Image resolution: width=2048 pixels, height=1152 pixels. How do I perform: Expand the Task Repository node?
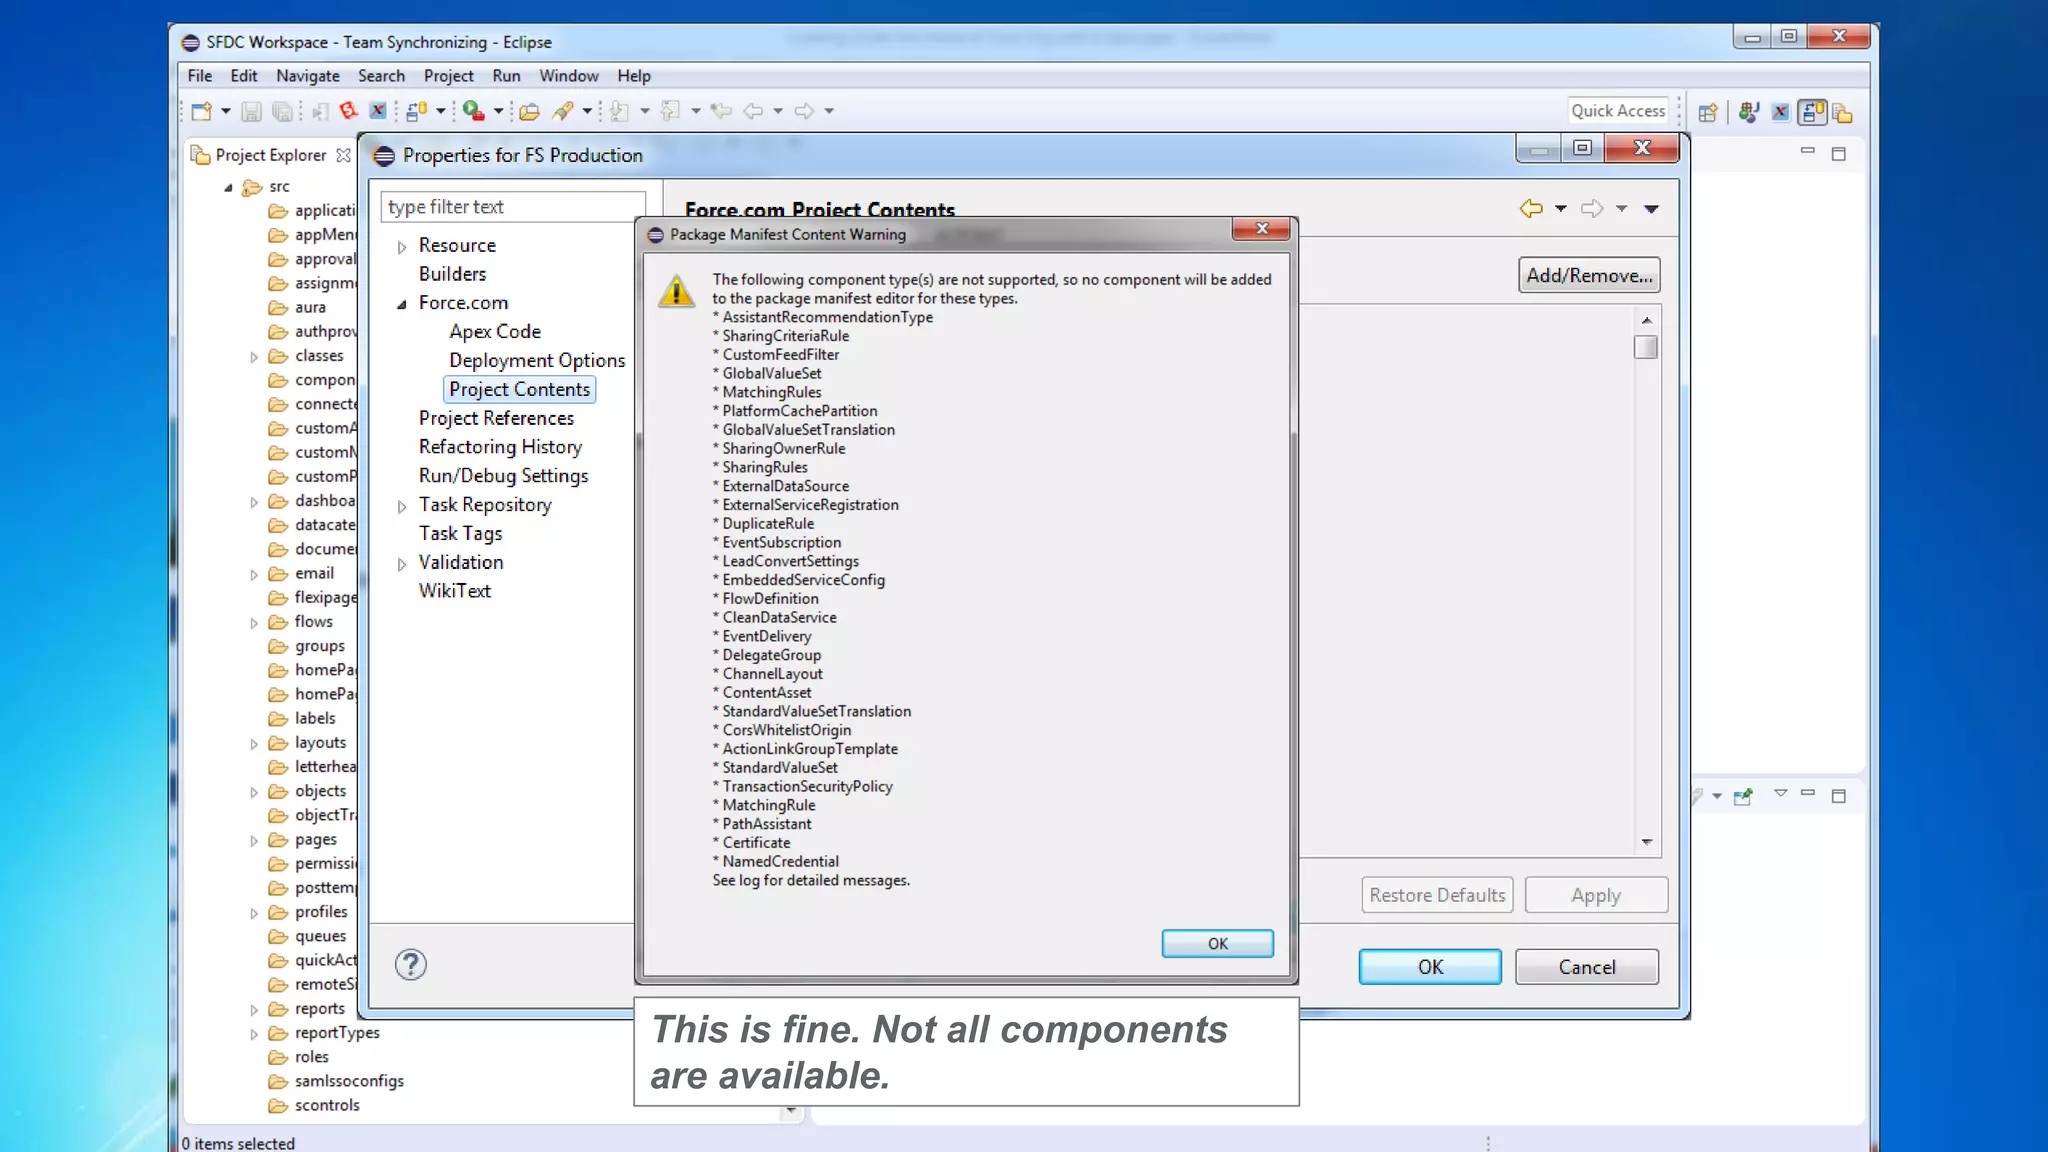pos(402,507)
